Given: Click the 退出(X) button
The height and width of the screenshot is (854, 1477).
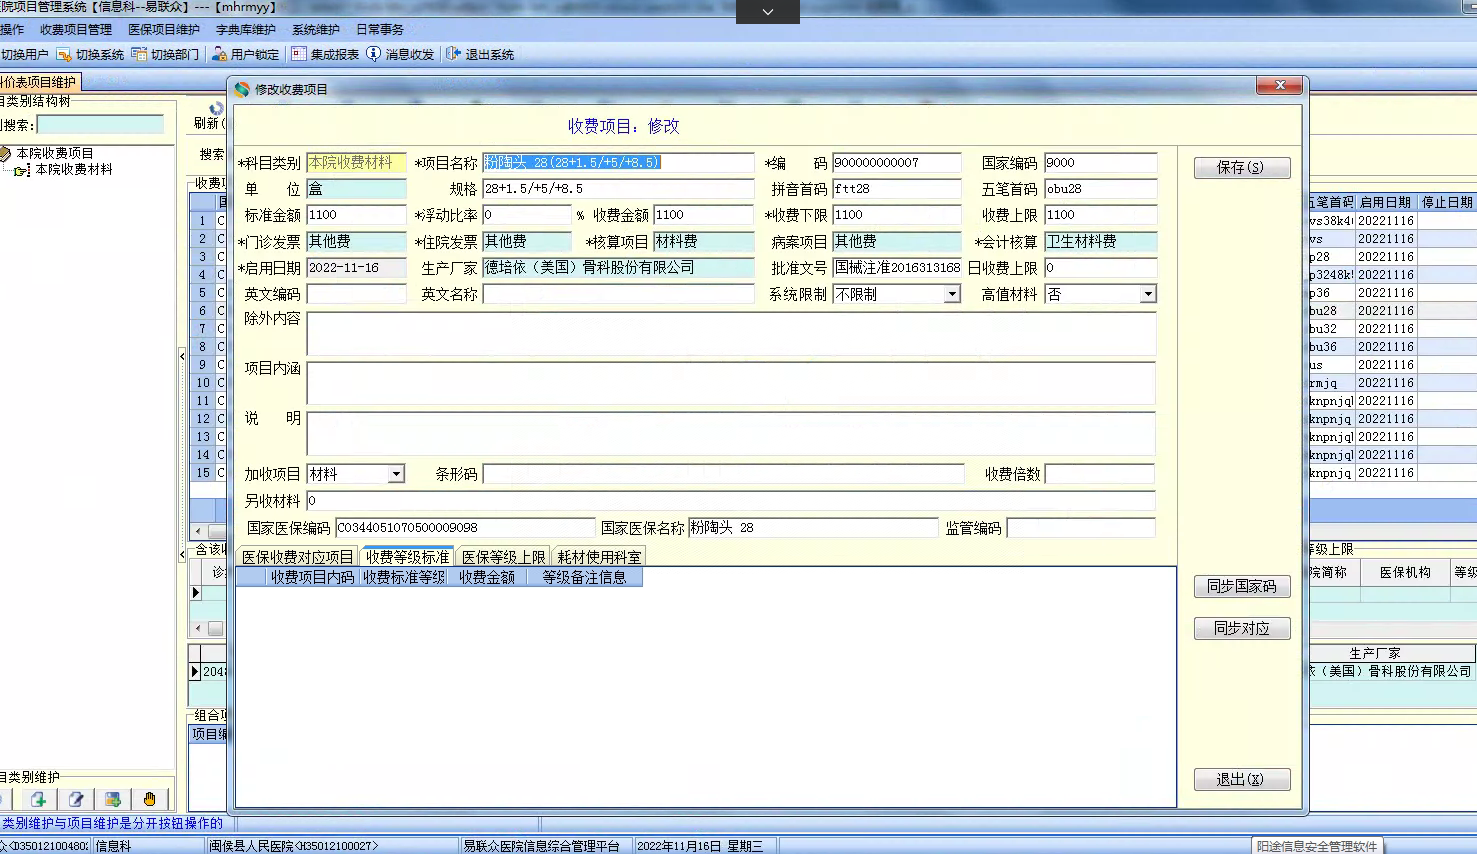Looking at the screenshot, I should [x=1240, y=779].
